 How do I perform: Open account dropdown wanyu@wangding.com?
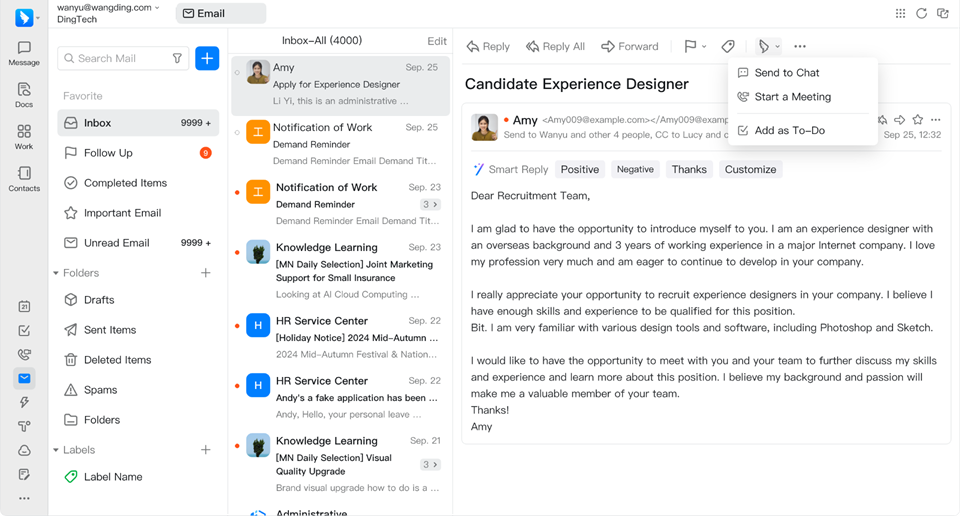point(108,7)
